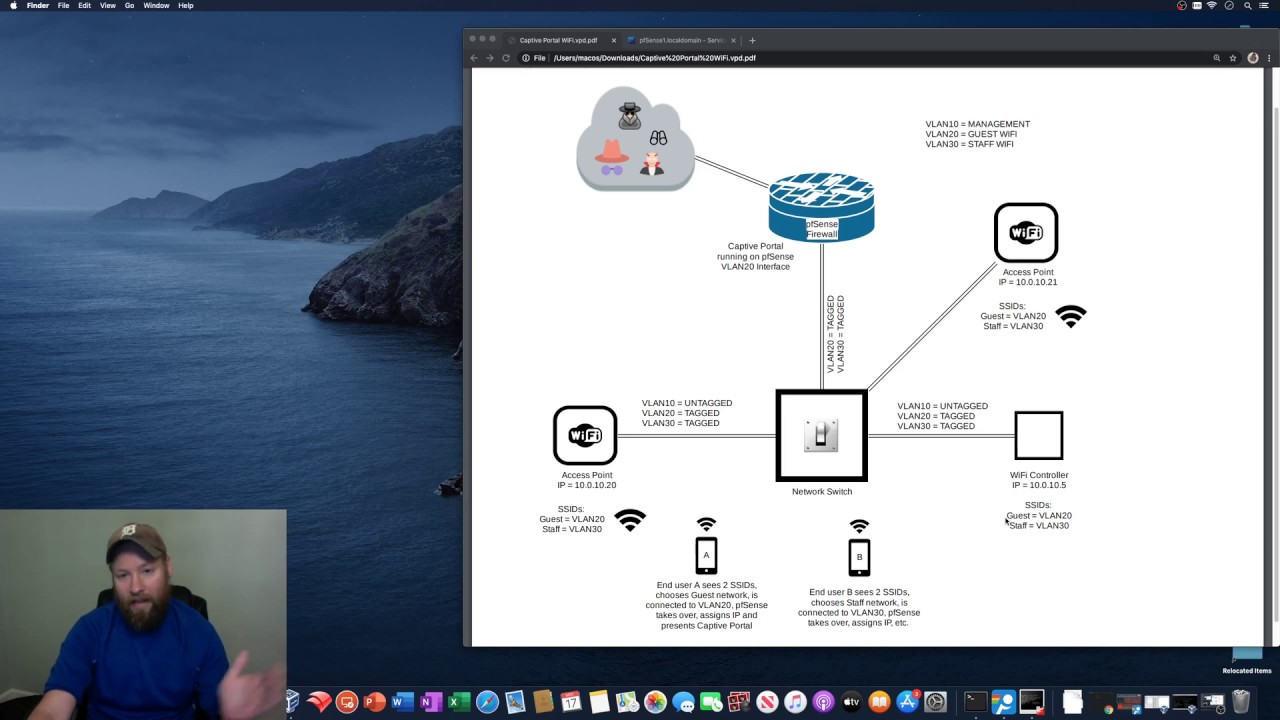Click the Access Point 10.0.10.20 WiFi icon
Screen dimensions: 1280x720
pyautogui.click(x=585, y=435)
